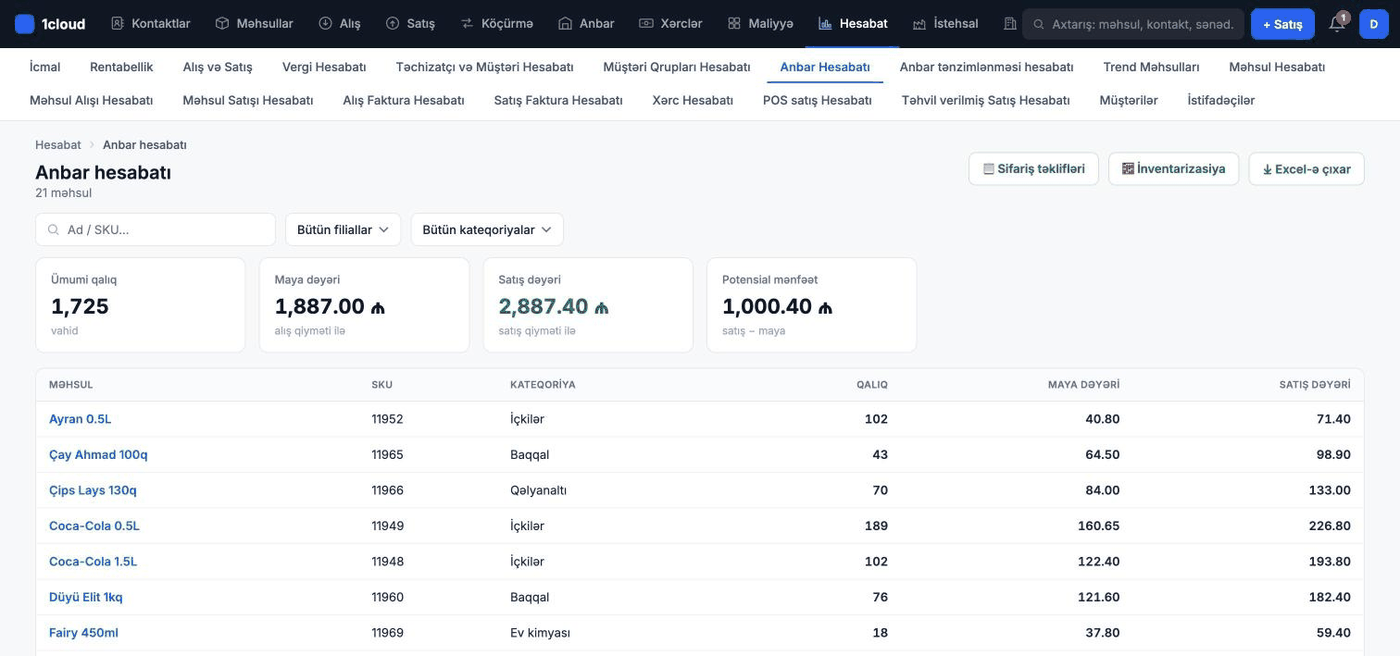The width and height of the screenshot is (1400, 656).
Task: Open the İstifadəçilər tab
Action: (x=1220, y=100)
